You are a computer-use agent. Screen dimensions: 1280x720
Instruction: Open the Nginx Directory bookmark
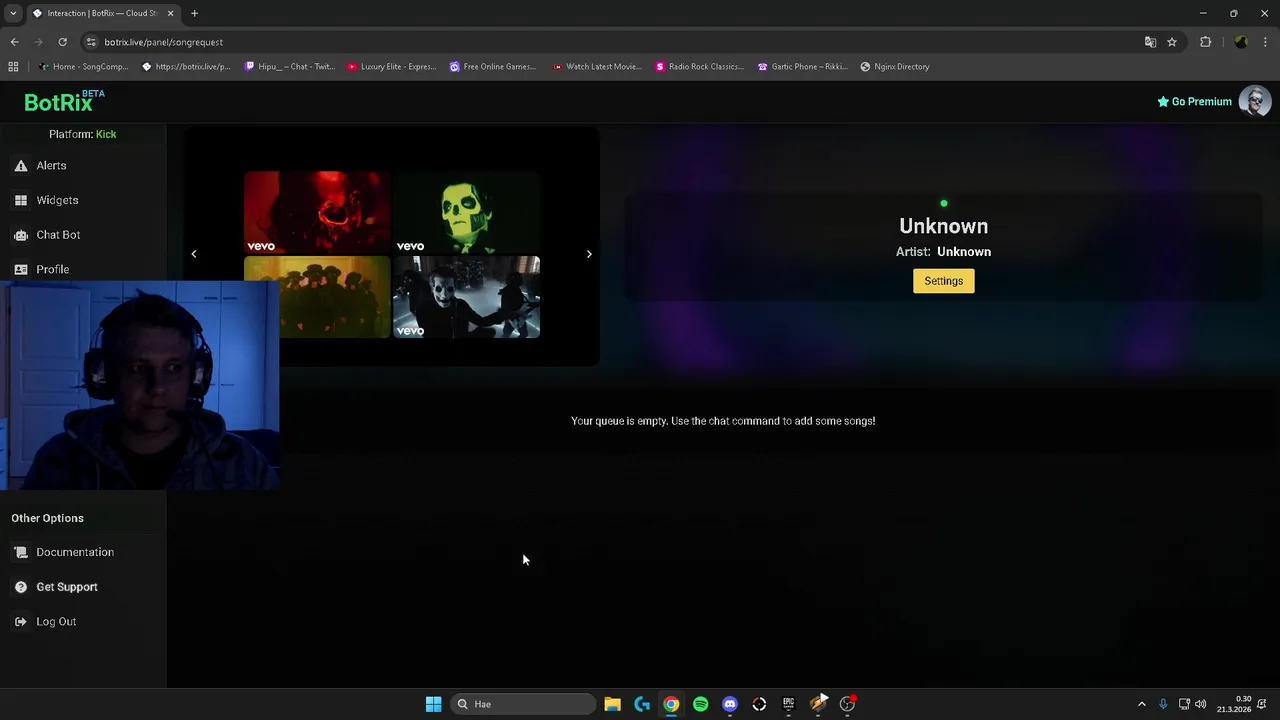(895, 67)
